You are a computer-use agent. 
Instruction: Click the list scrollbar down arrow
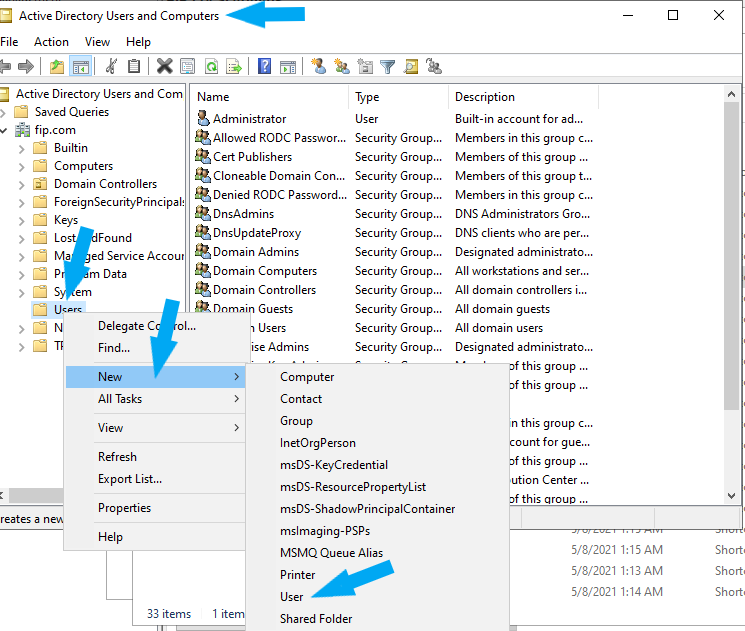[x=731, y=496]
